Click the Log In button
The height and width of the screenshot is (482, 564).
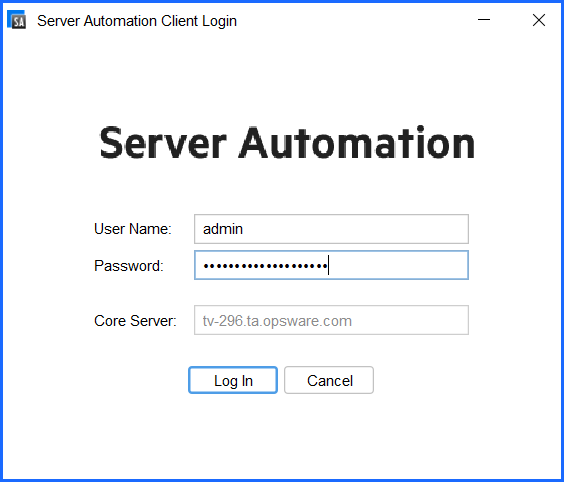point(233,380)
